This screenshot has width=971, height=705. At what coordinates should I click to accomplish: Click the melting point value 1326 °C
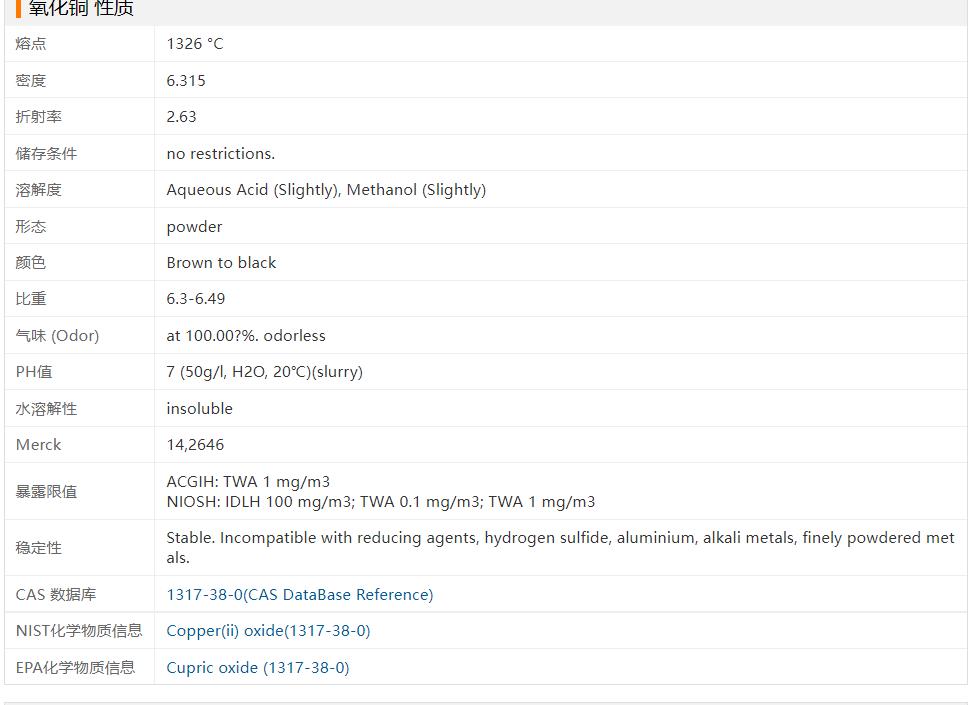pyautogui.click(x=195, y=44)
